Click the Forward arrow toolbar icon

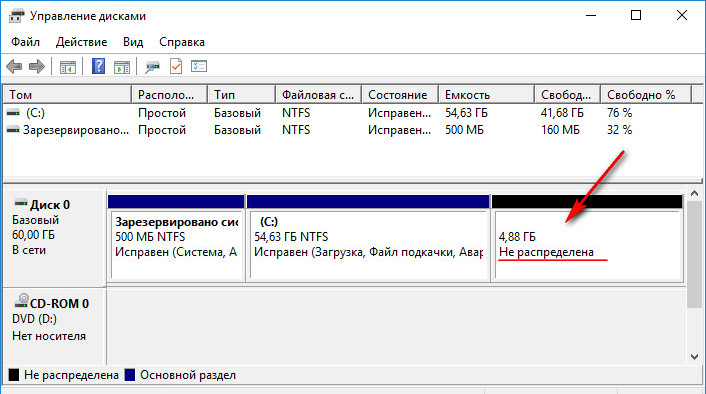(36, 67)
